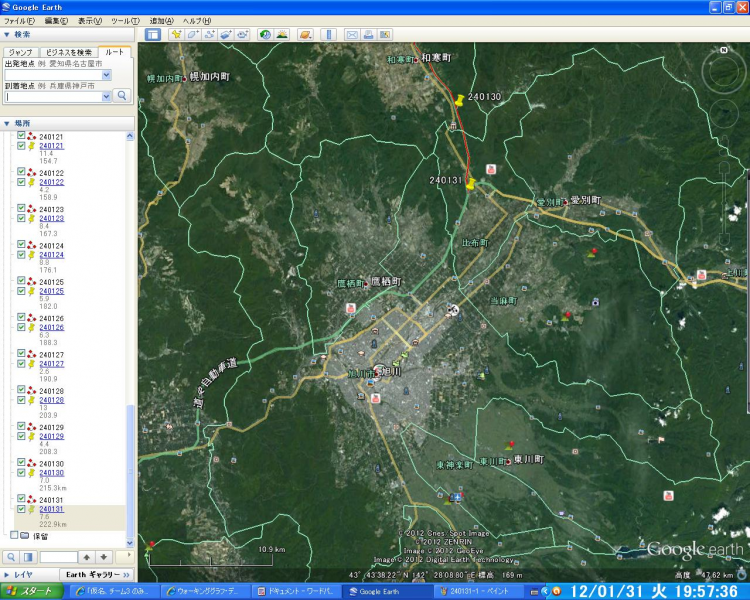Uncheck the 240130 placemark checkbox
750x600 pixels.
click(x=21, y=473)
